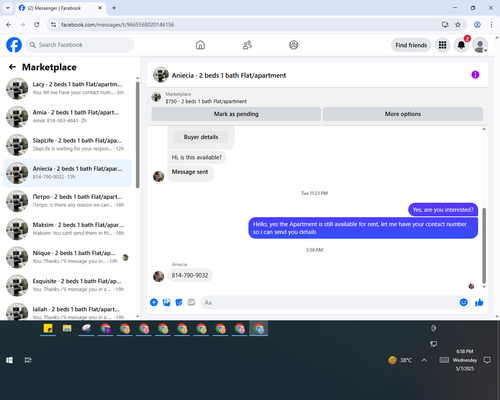The image size is (500, 400).
Task: Open the tab search dropdown
Action: pyautogui.click(x=8, y=8)
